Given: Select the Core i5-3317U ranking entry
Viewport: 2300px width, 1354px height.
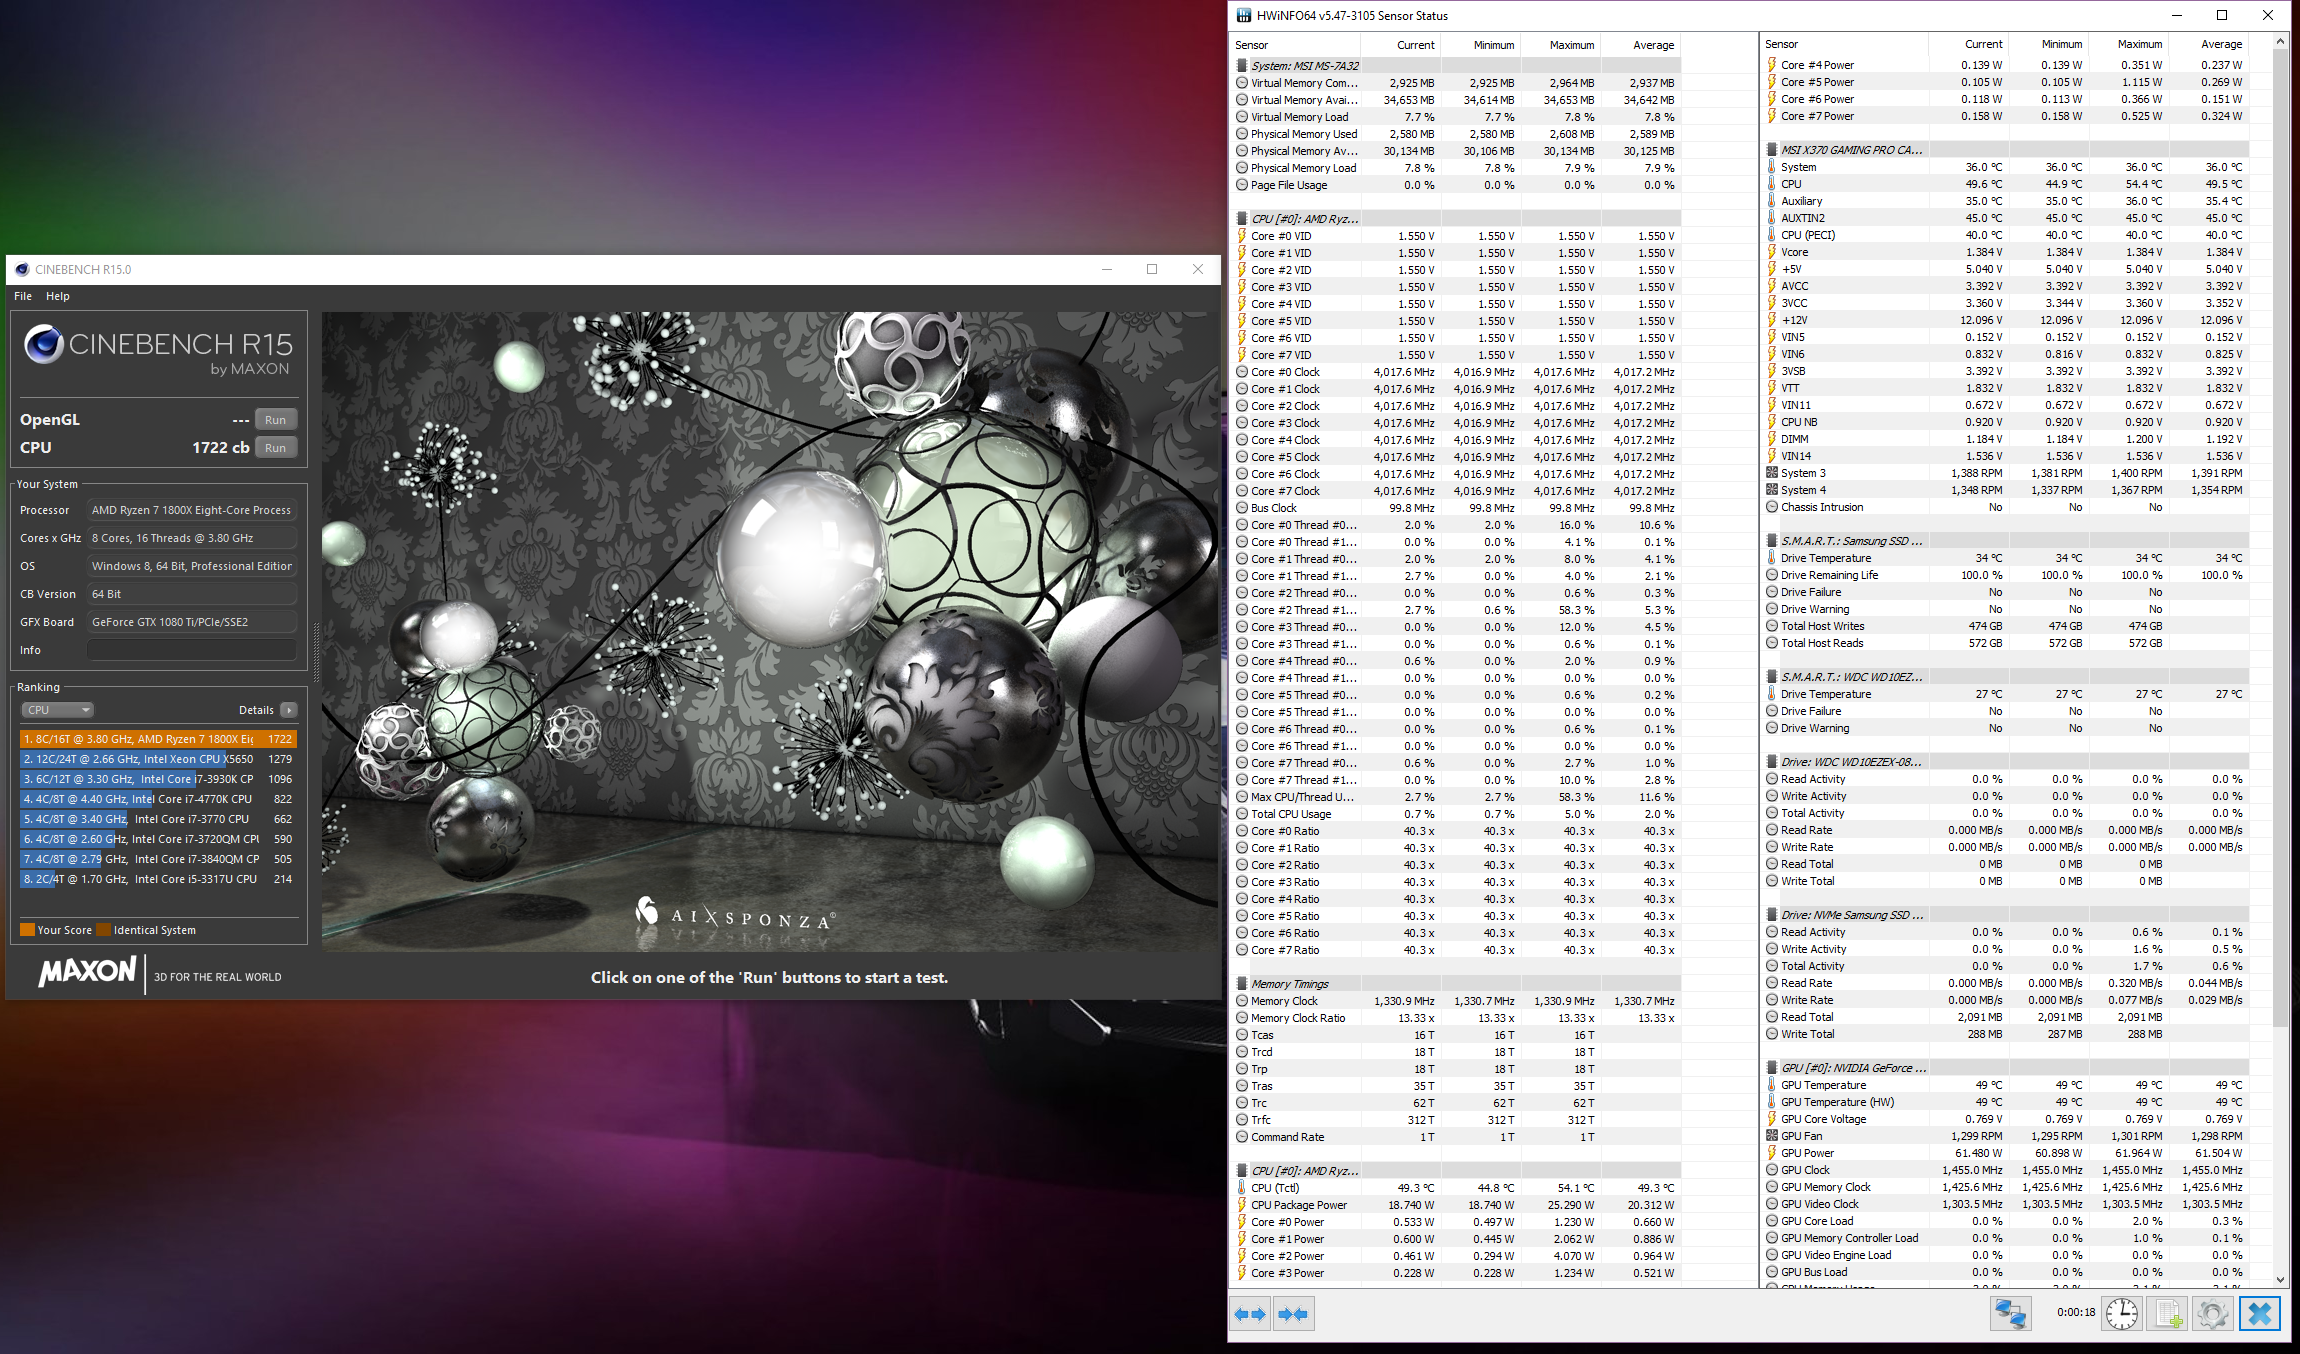Looking at the screenshot, I should pos(158,879).
